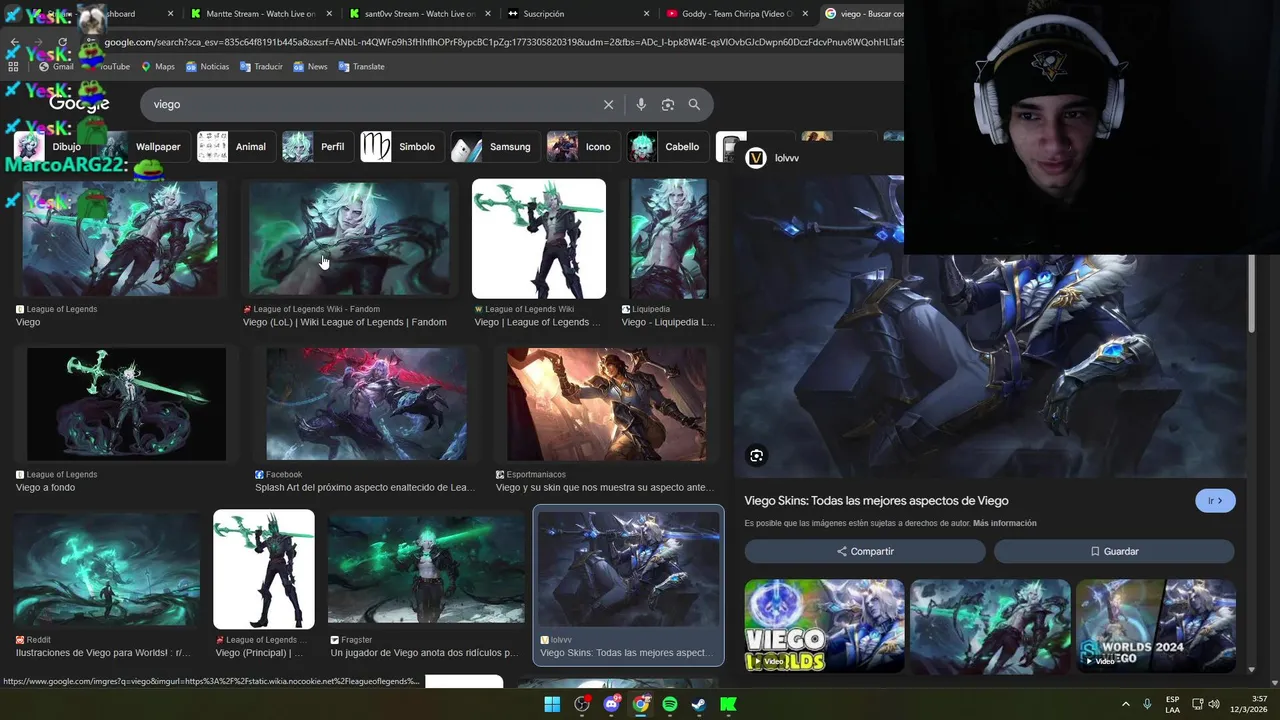1280x720 pixels.
Task: Open the VIEGO WORLDS related video thumbnail
Action: (824, 626)
